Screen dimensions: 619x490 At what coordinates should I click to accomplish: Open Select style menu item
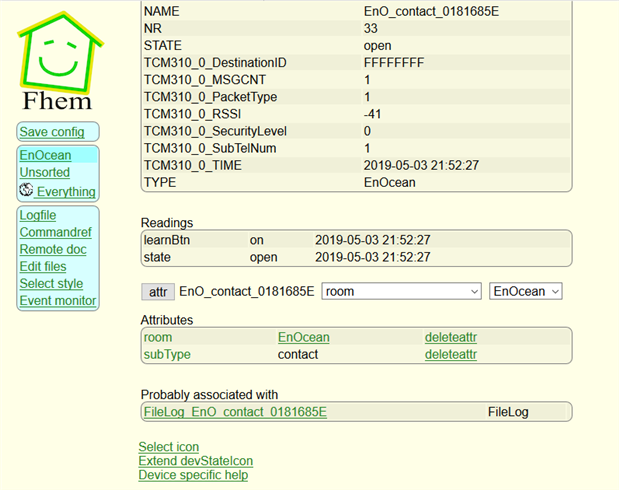pyautogui.click(x=51, y=283)
